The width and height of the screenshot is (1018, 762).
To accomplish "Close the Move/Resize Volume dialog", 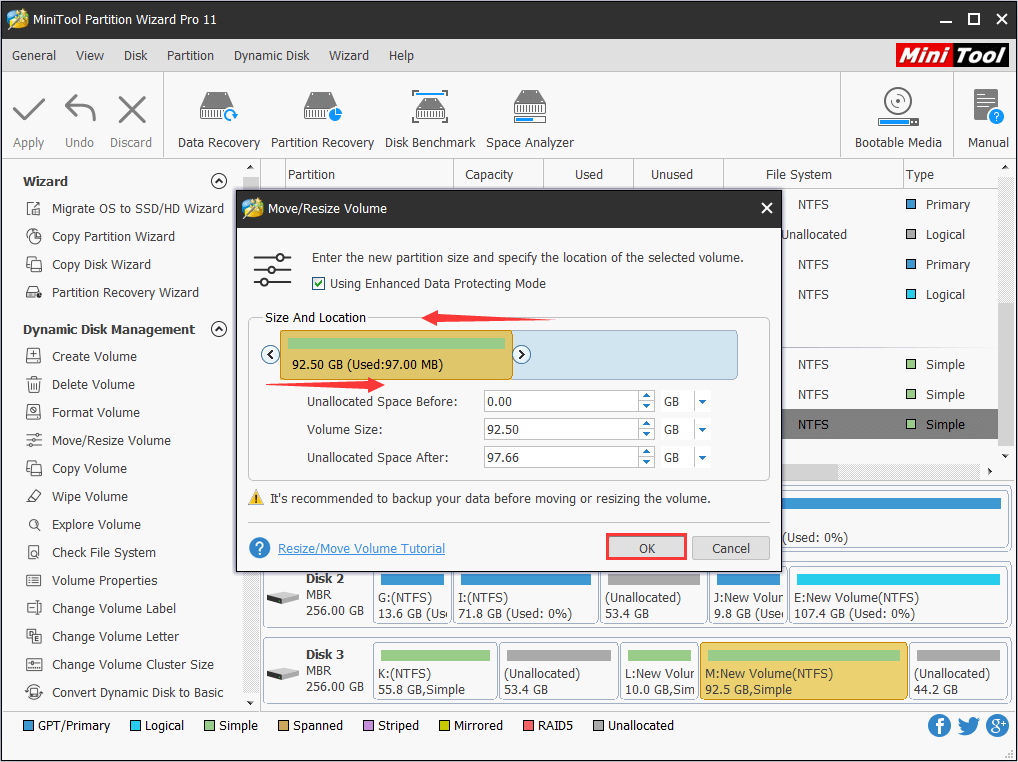I will tap(767, 208).
